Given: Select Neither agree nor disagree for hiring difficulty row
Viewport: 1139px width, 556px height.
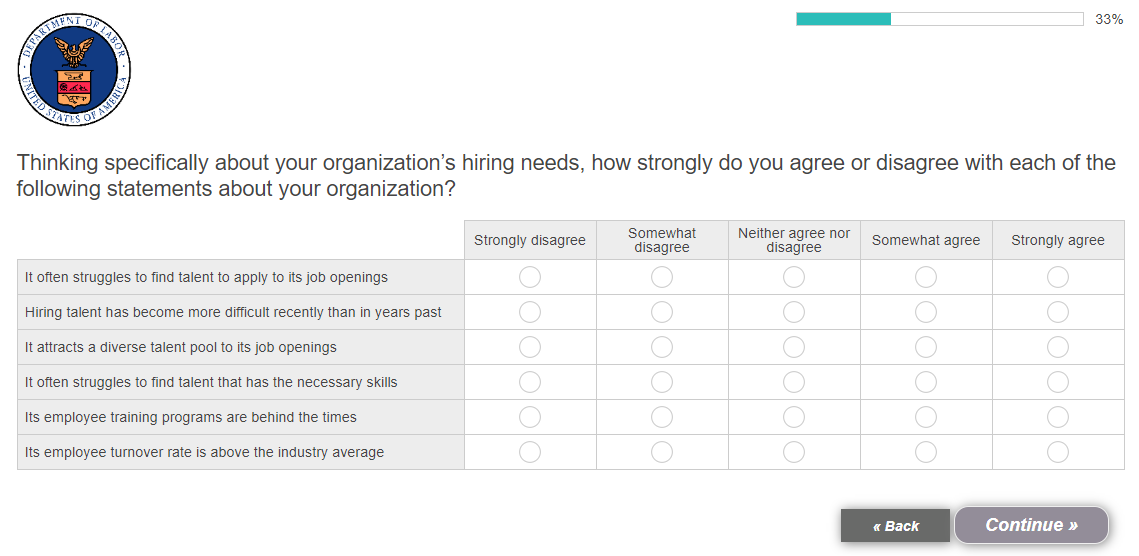Looking at the screenshot, I should point(794,312).
